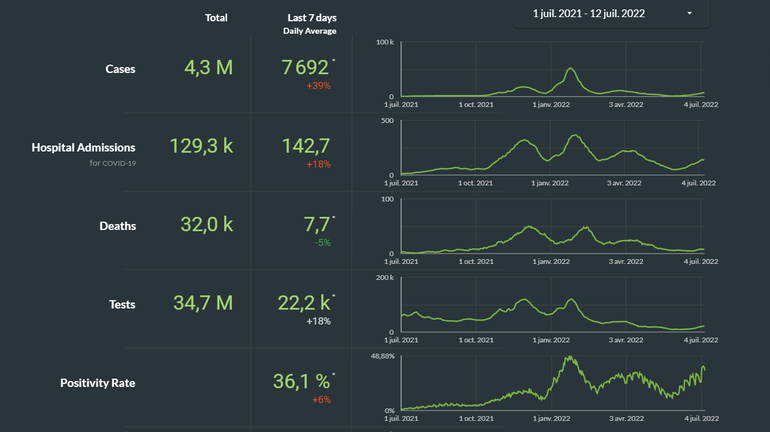Image resolution: width=770 pixels, height=432 pixels.
Task: Click the +39% cases change indicator
Action: [x=318, y=86]
